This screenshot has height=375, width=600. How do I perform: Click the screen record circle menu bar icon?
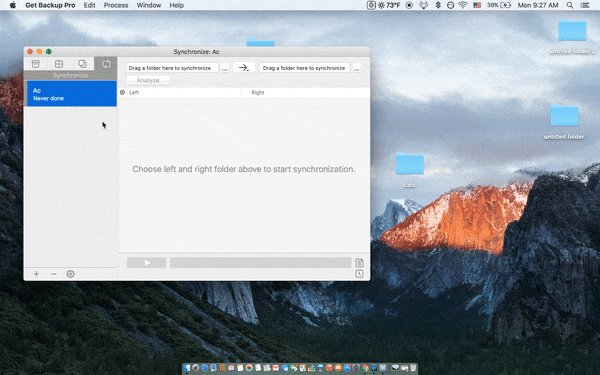point(409,5)
